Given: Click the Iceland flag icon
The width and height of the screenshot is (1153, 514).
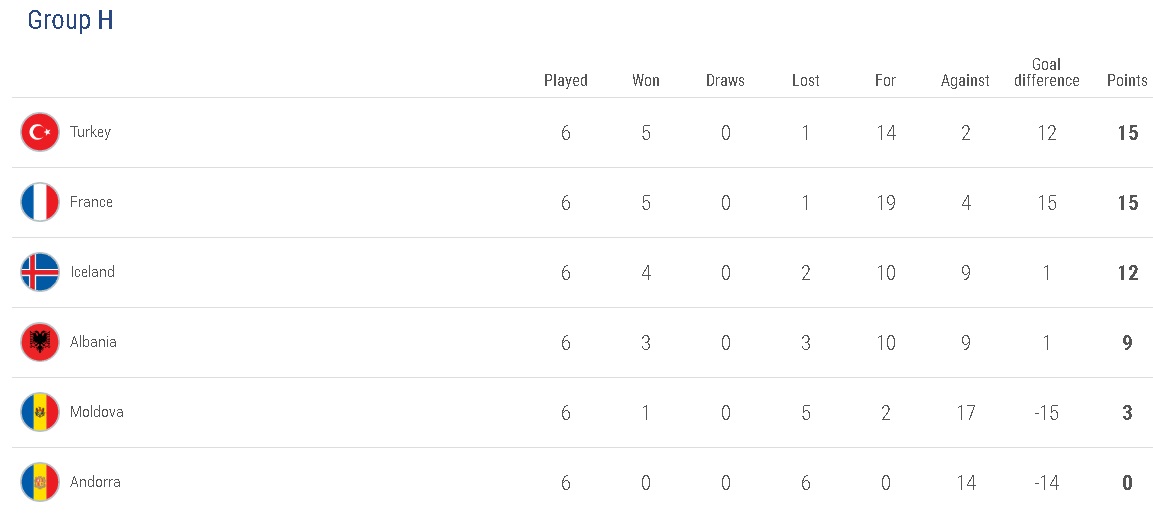Looking at the screenshot, I should click(x=40, y=272).
